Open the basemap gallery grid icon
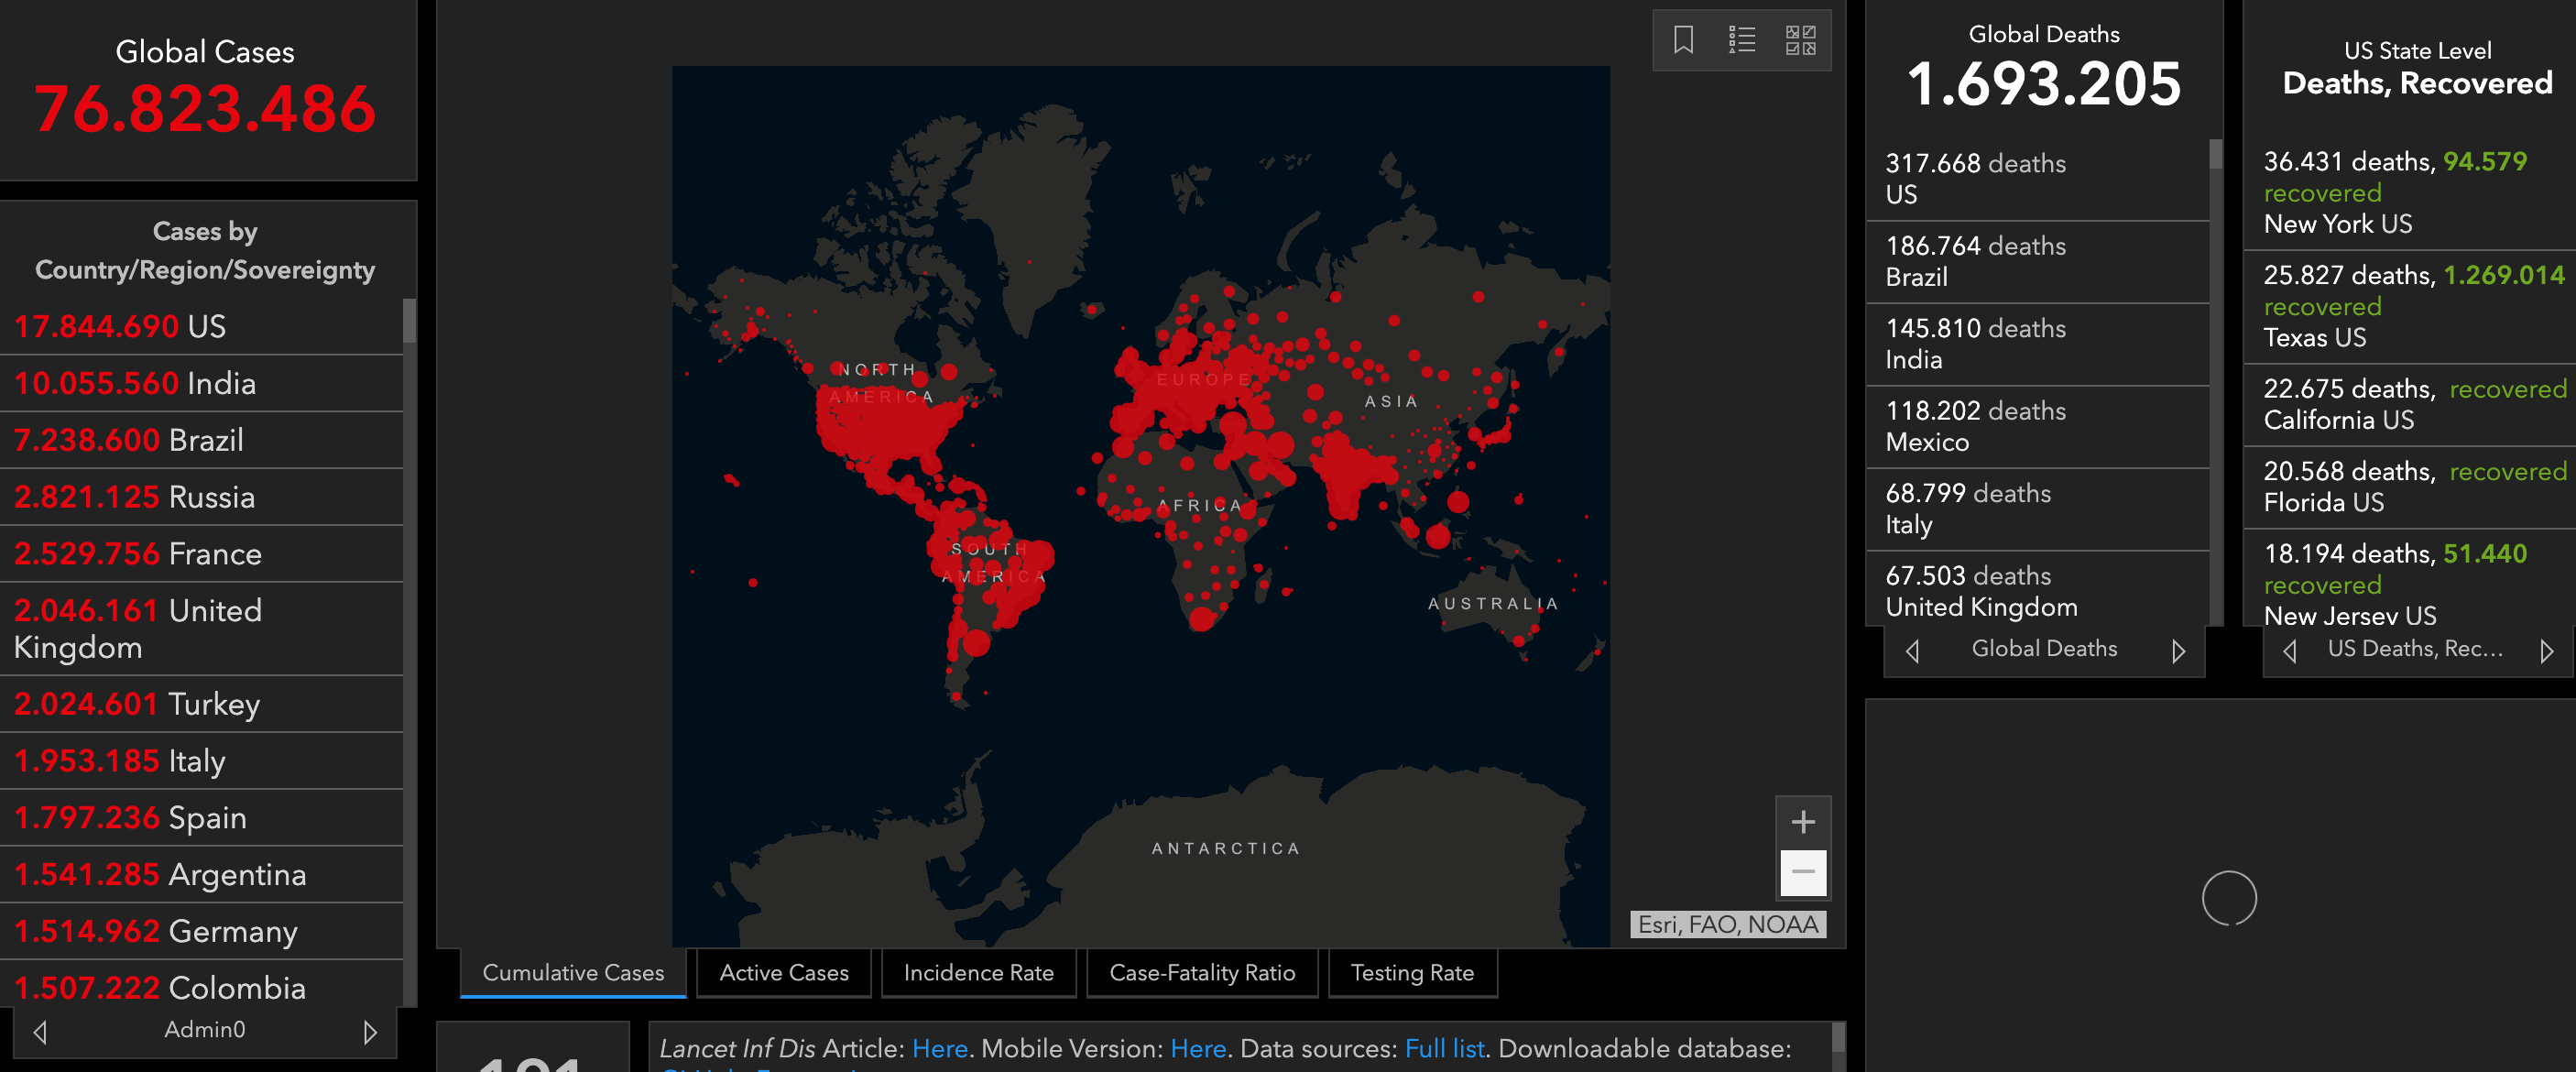Viewport: 2576px width, 1072px height. pos(1800,40)
